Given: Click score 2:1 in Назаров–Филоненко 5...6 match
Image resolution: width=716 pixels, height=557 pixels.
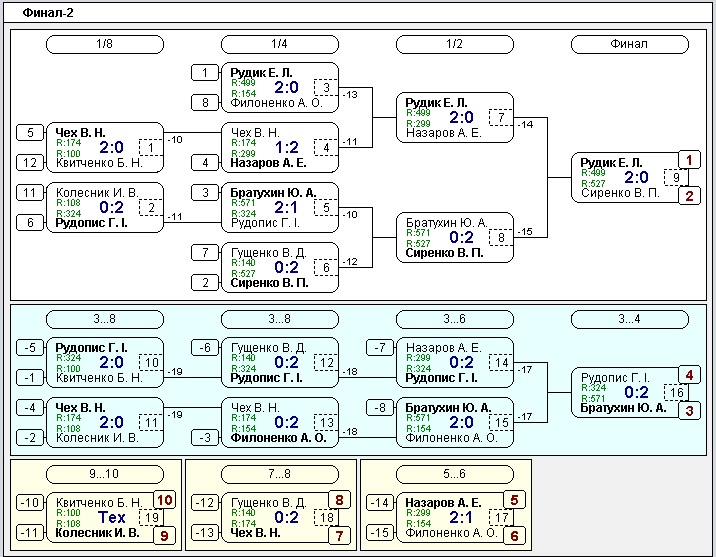Looking at the screenshot, I should click(461, 517).
